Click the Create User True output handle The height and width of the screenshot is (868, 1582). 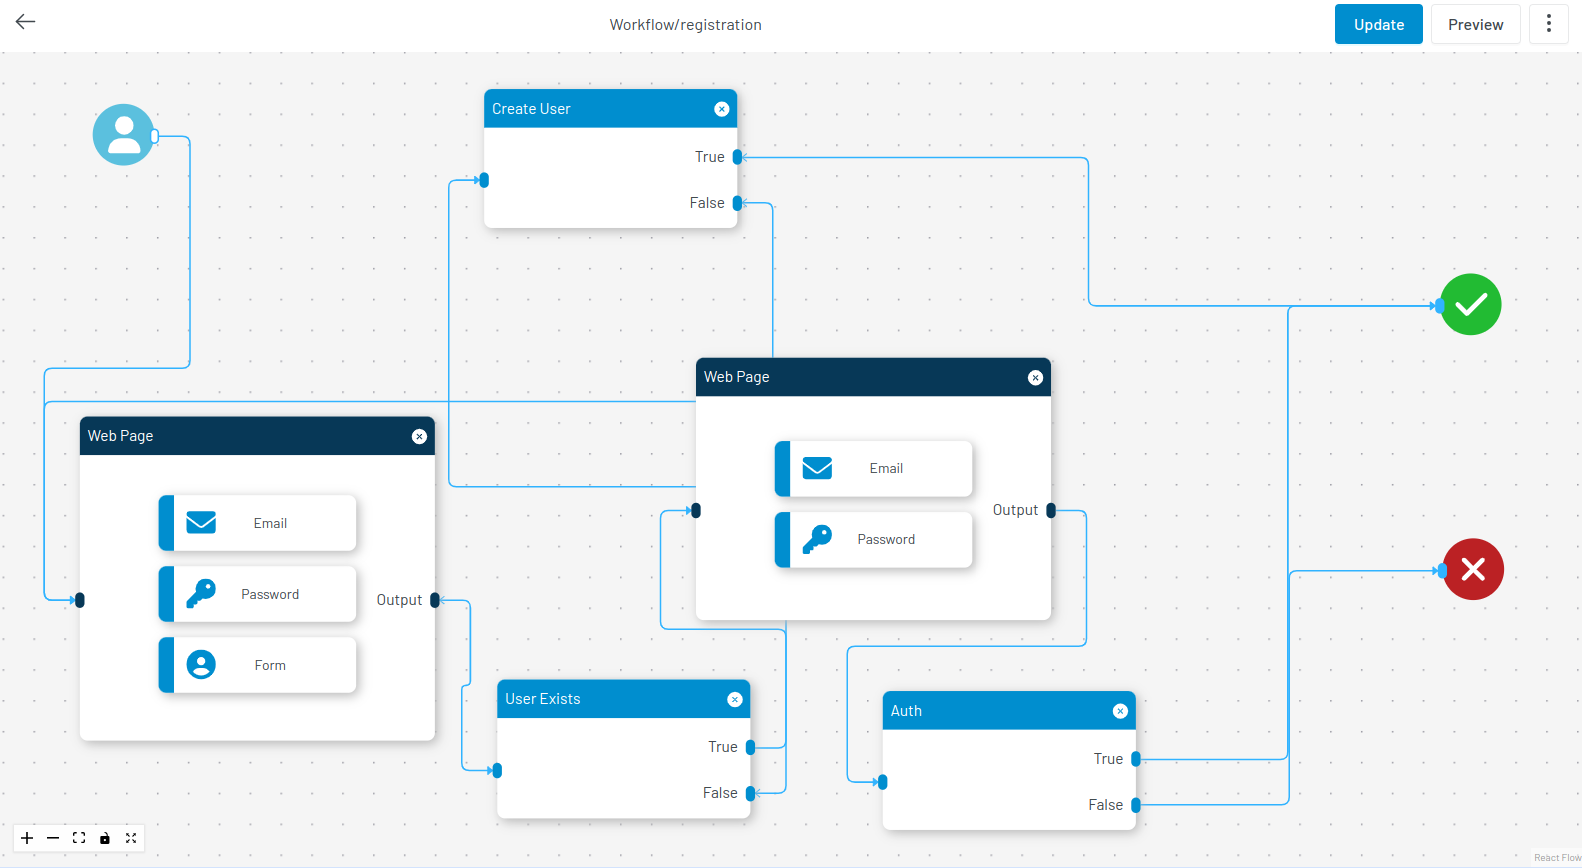pyautogui.click(x=737, y=157)
